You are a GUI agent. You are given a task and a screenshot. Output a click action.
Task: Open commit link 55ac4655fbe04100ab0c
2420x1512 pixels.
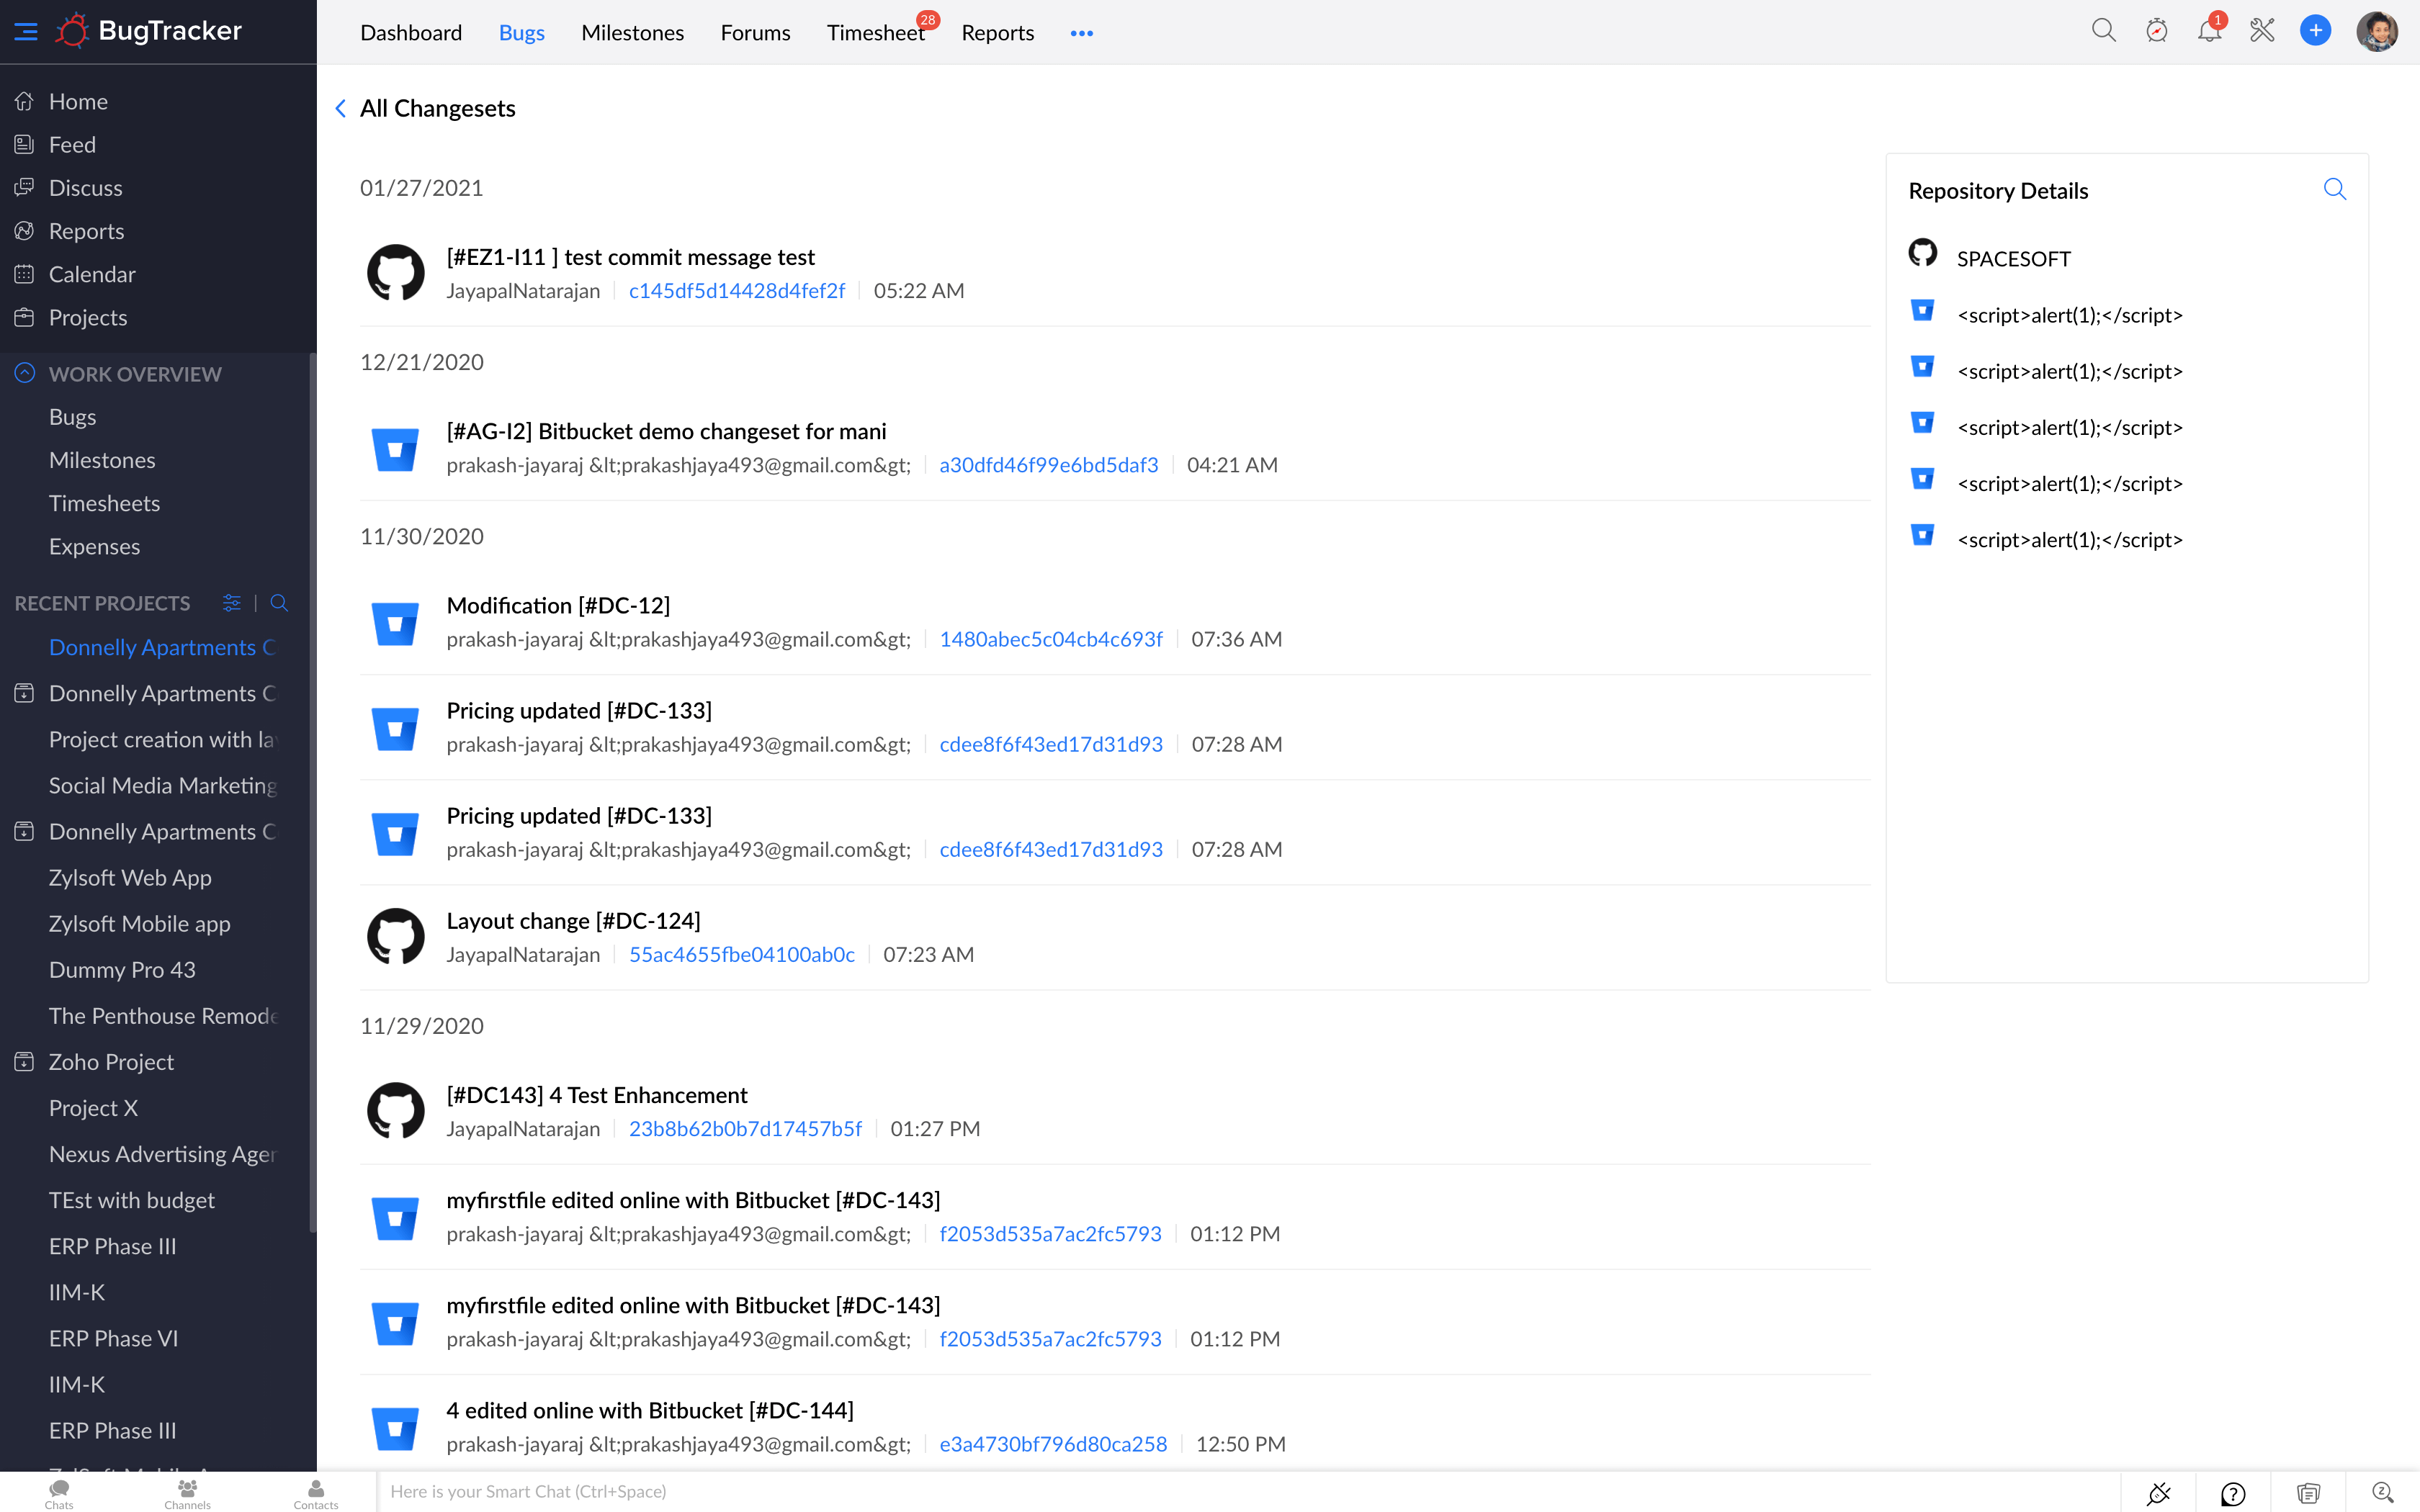pos(742,955)
